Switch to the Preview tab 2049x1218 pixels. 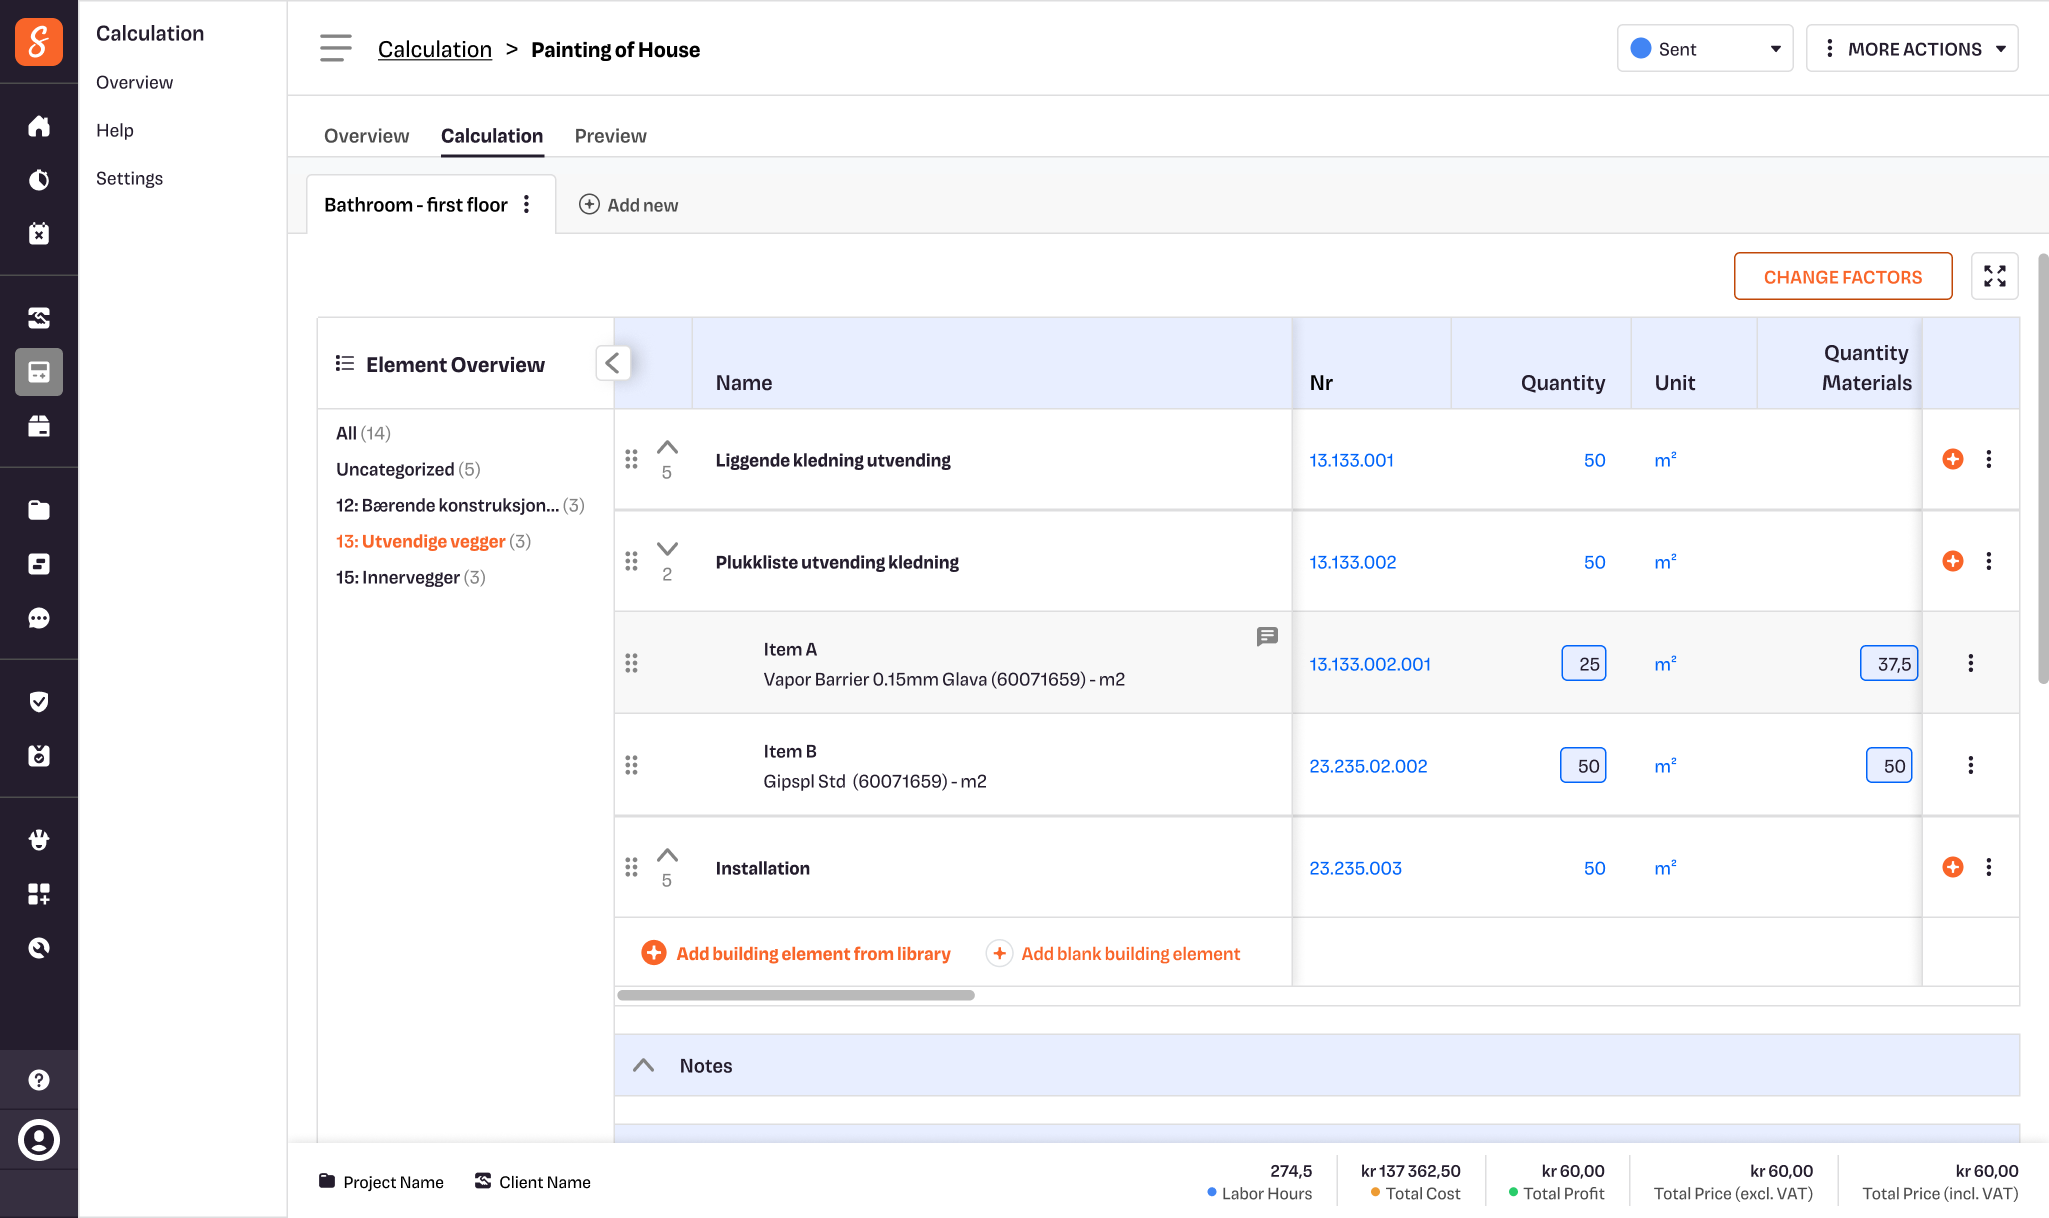point(610,135)
